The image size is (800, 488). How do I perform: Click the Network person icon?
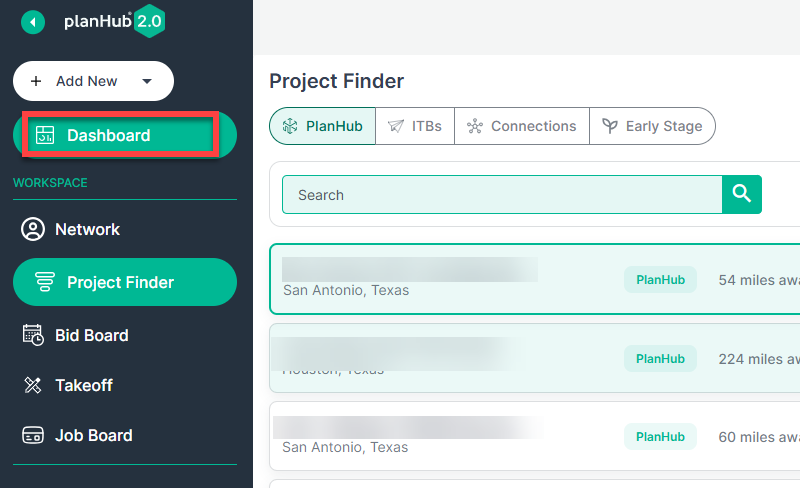coord(33,229)
